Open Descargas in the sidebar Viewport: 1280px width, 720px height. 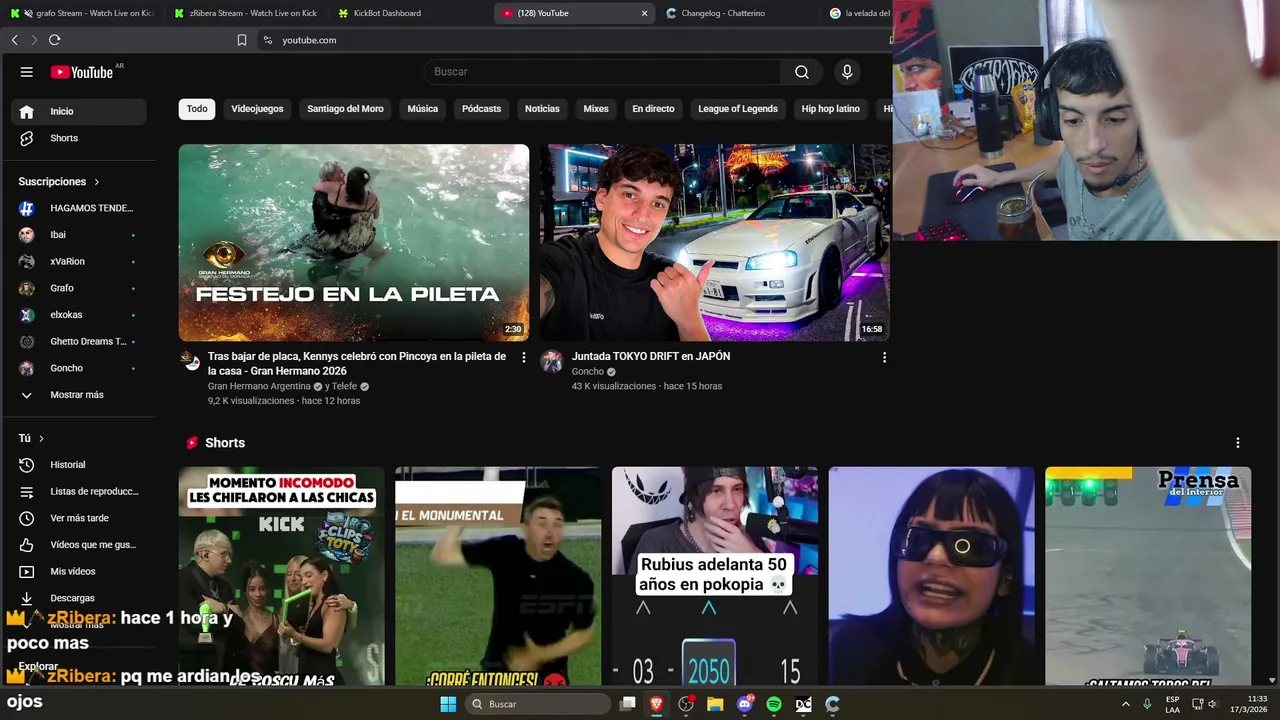(78, 598)
